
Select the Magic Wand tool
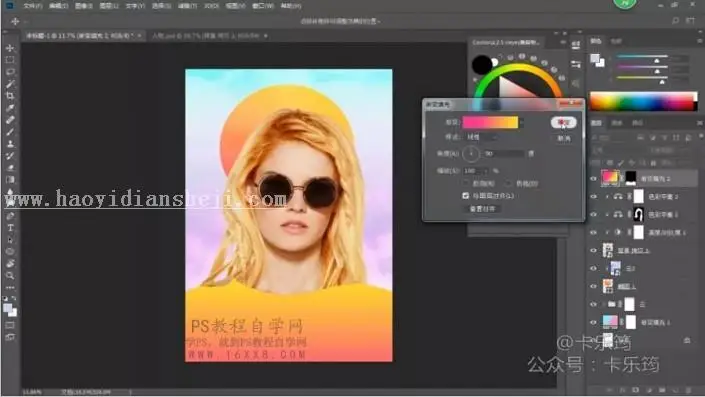pyautogui.click(x=10, y=84)
